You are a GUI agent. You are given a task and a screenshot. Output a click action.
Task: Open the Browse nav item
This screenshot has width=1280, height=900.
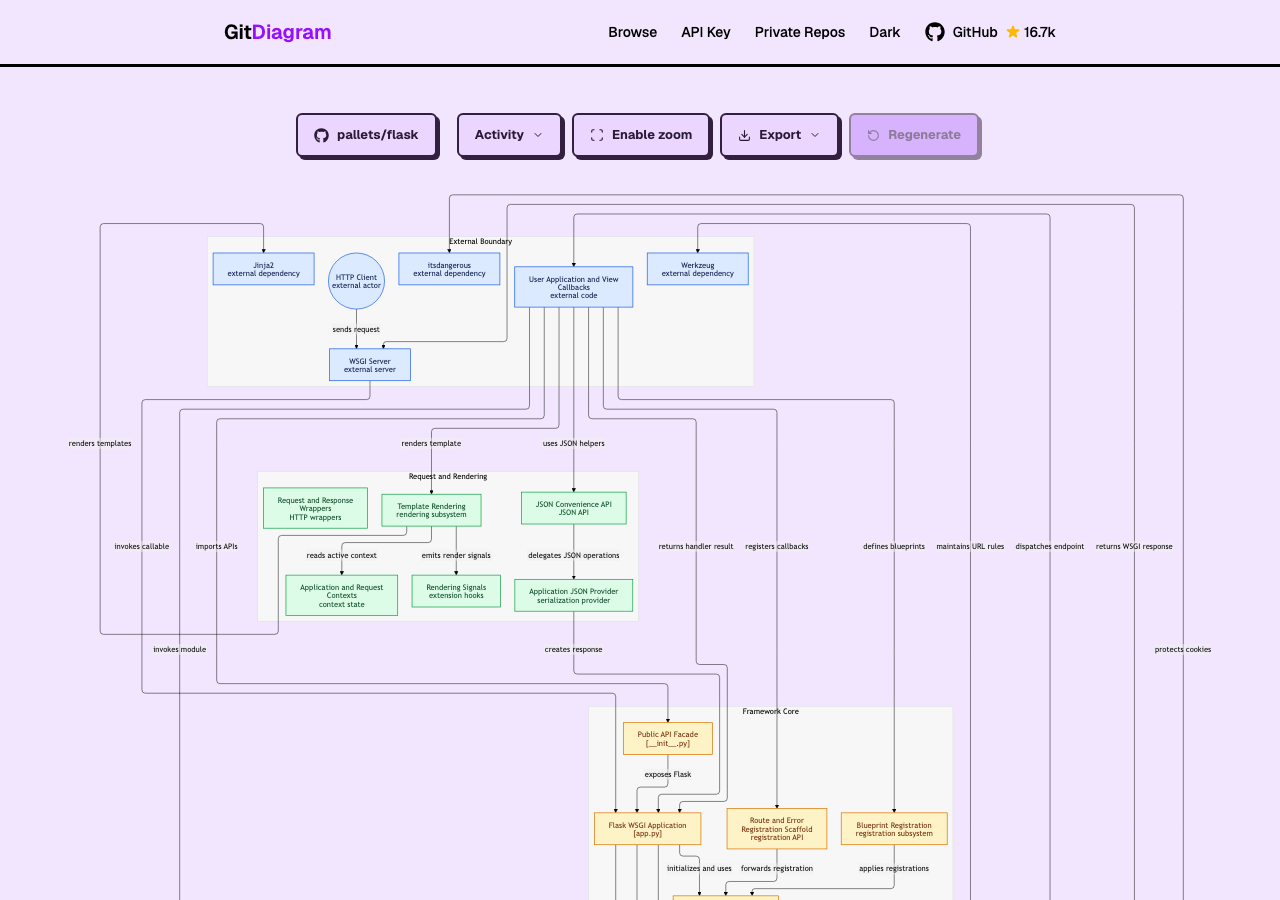coord(632,32)
